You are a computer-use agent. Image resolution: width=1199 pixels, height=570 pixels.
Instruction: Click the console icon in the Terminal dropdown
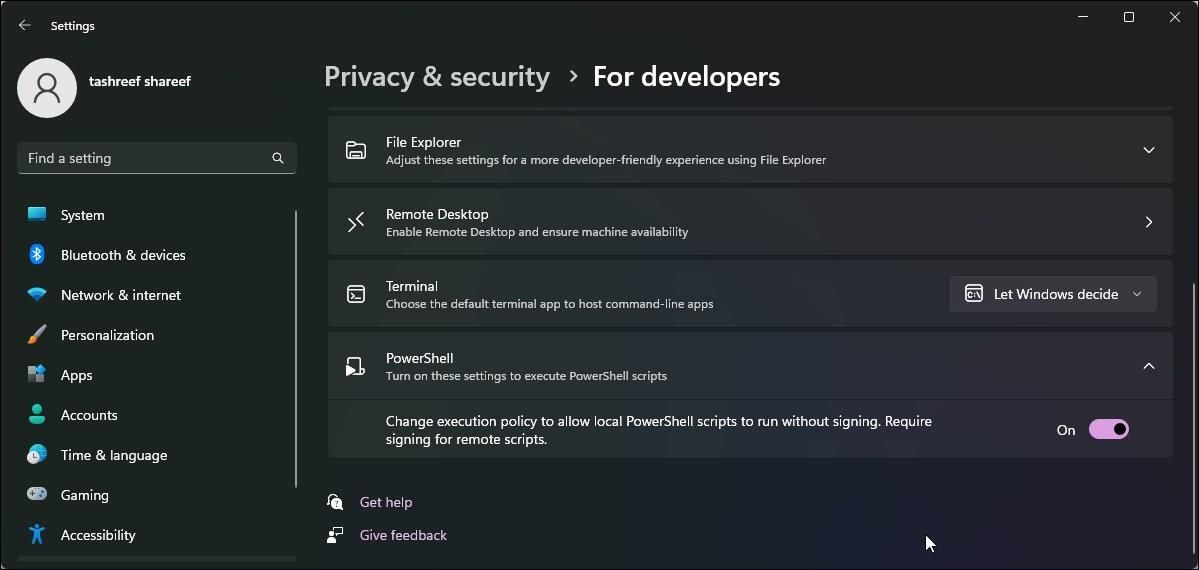(973, 294)
